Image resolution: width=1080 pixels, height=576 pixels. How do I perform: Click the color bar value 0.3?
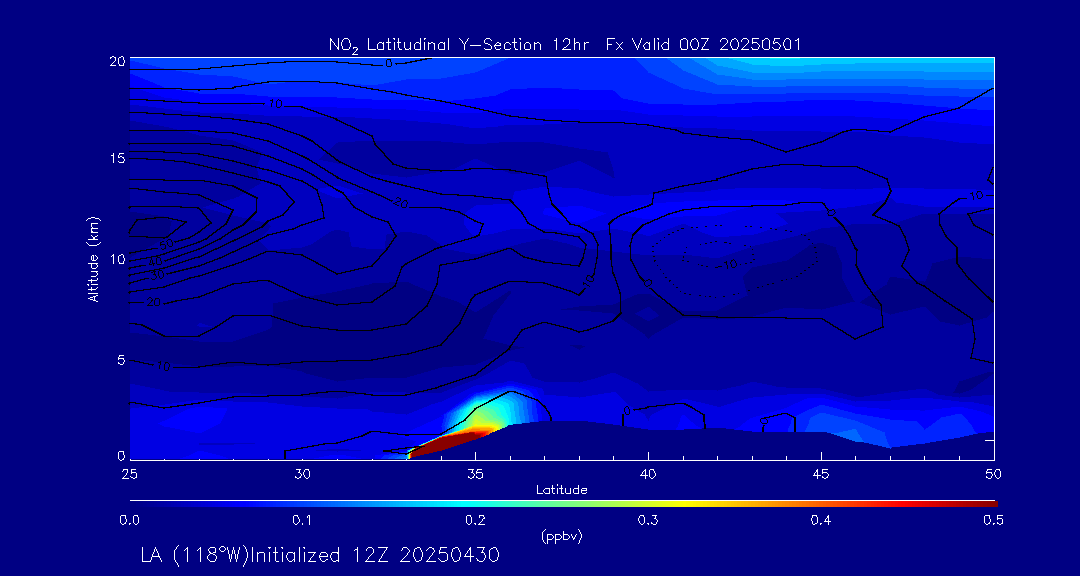click(648, 522)
